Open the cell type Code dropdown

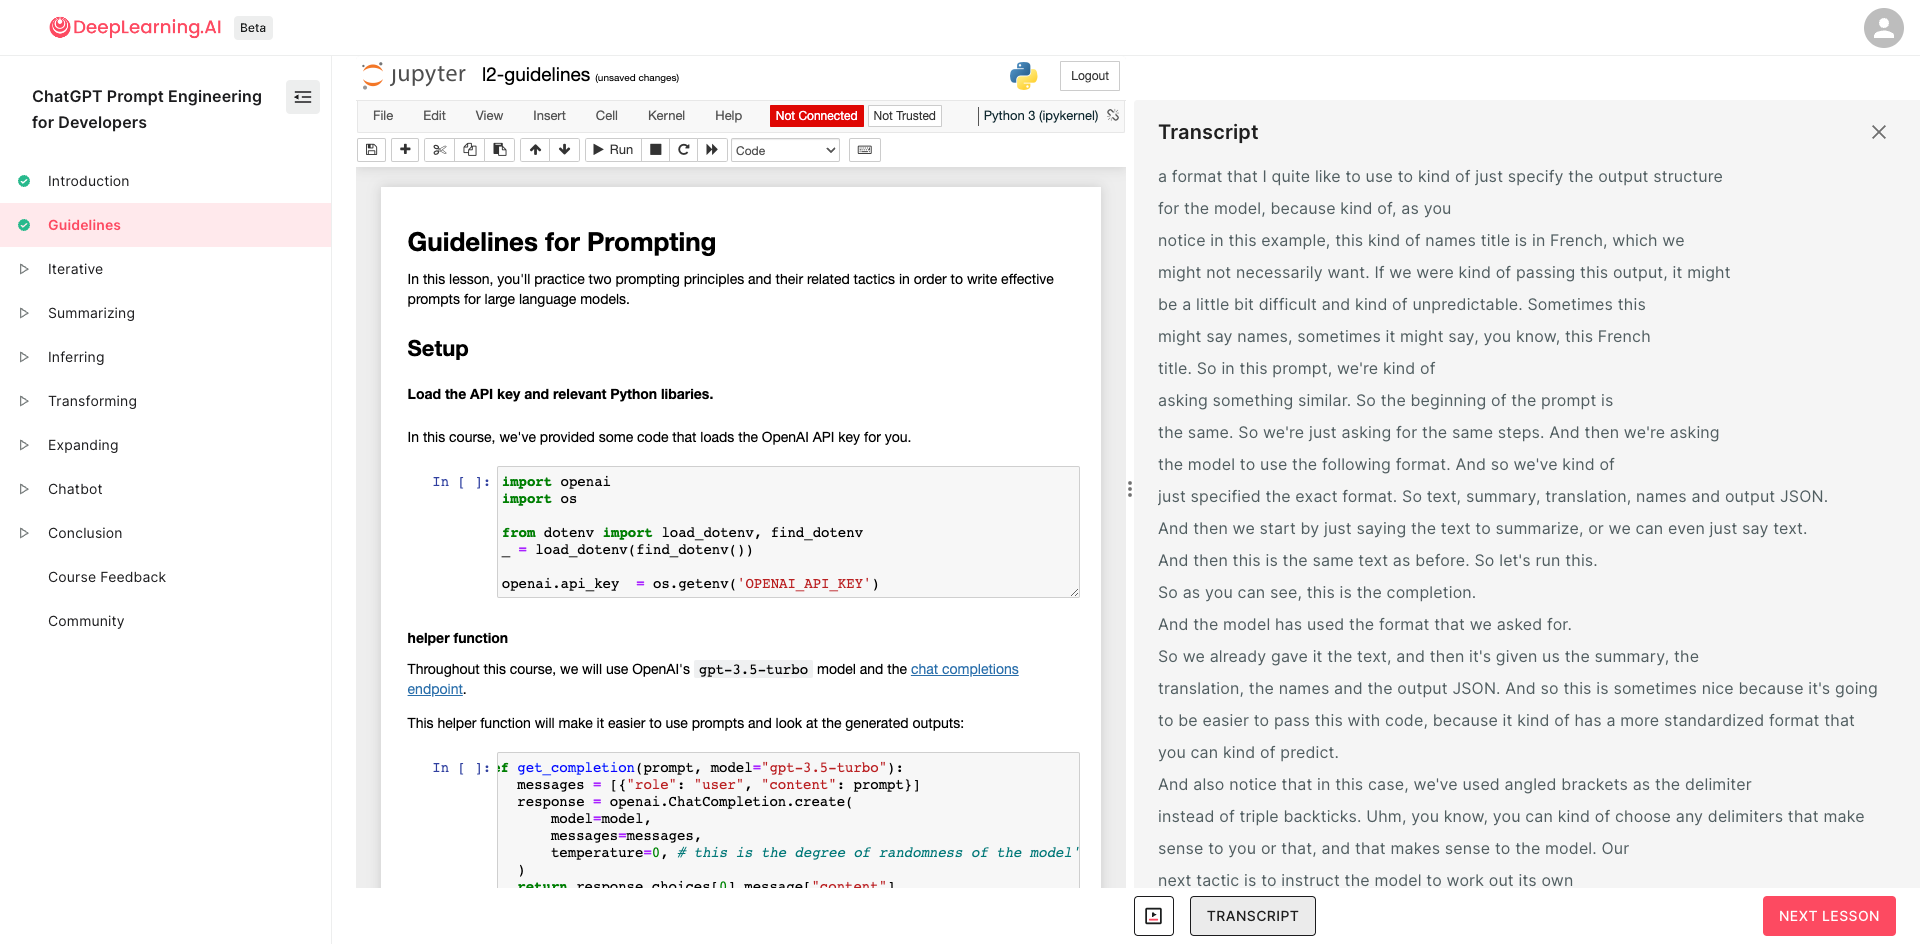pos(786,150)
